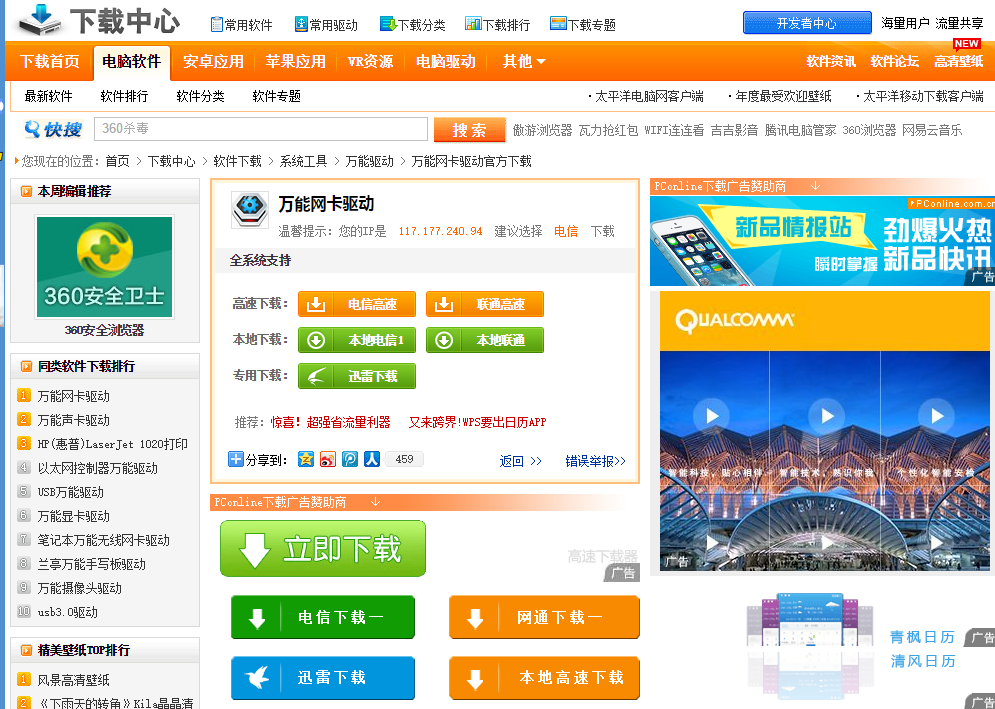Expand the 其他 navigation dropdown
Image resolution: width=995 pixels, height=709 pixels.
524,62
